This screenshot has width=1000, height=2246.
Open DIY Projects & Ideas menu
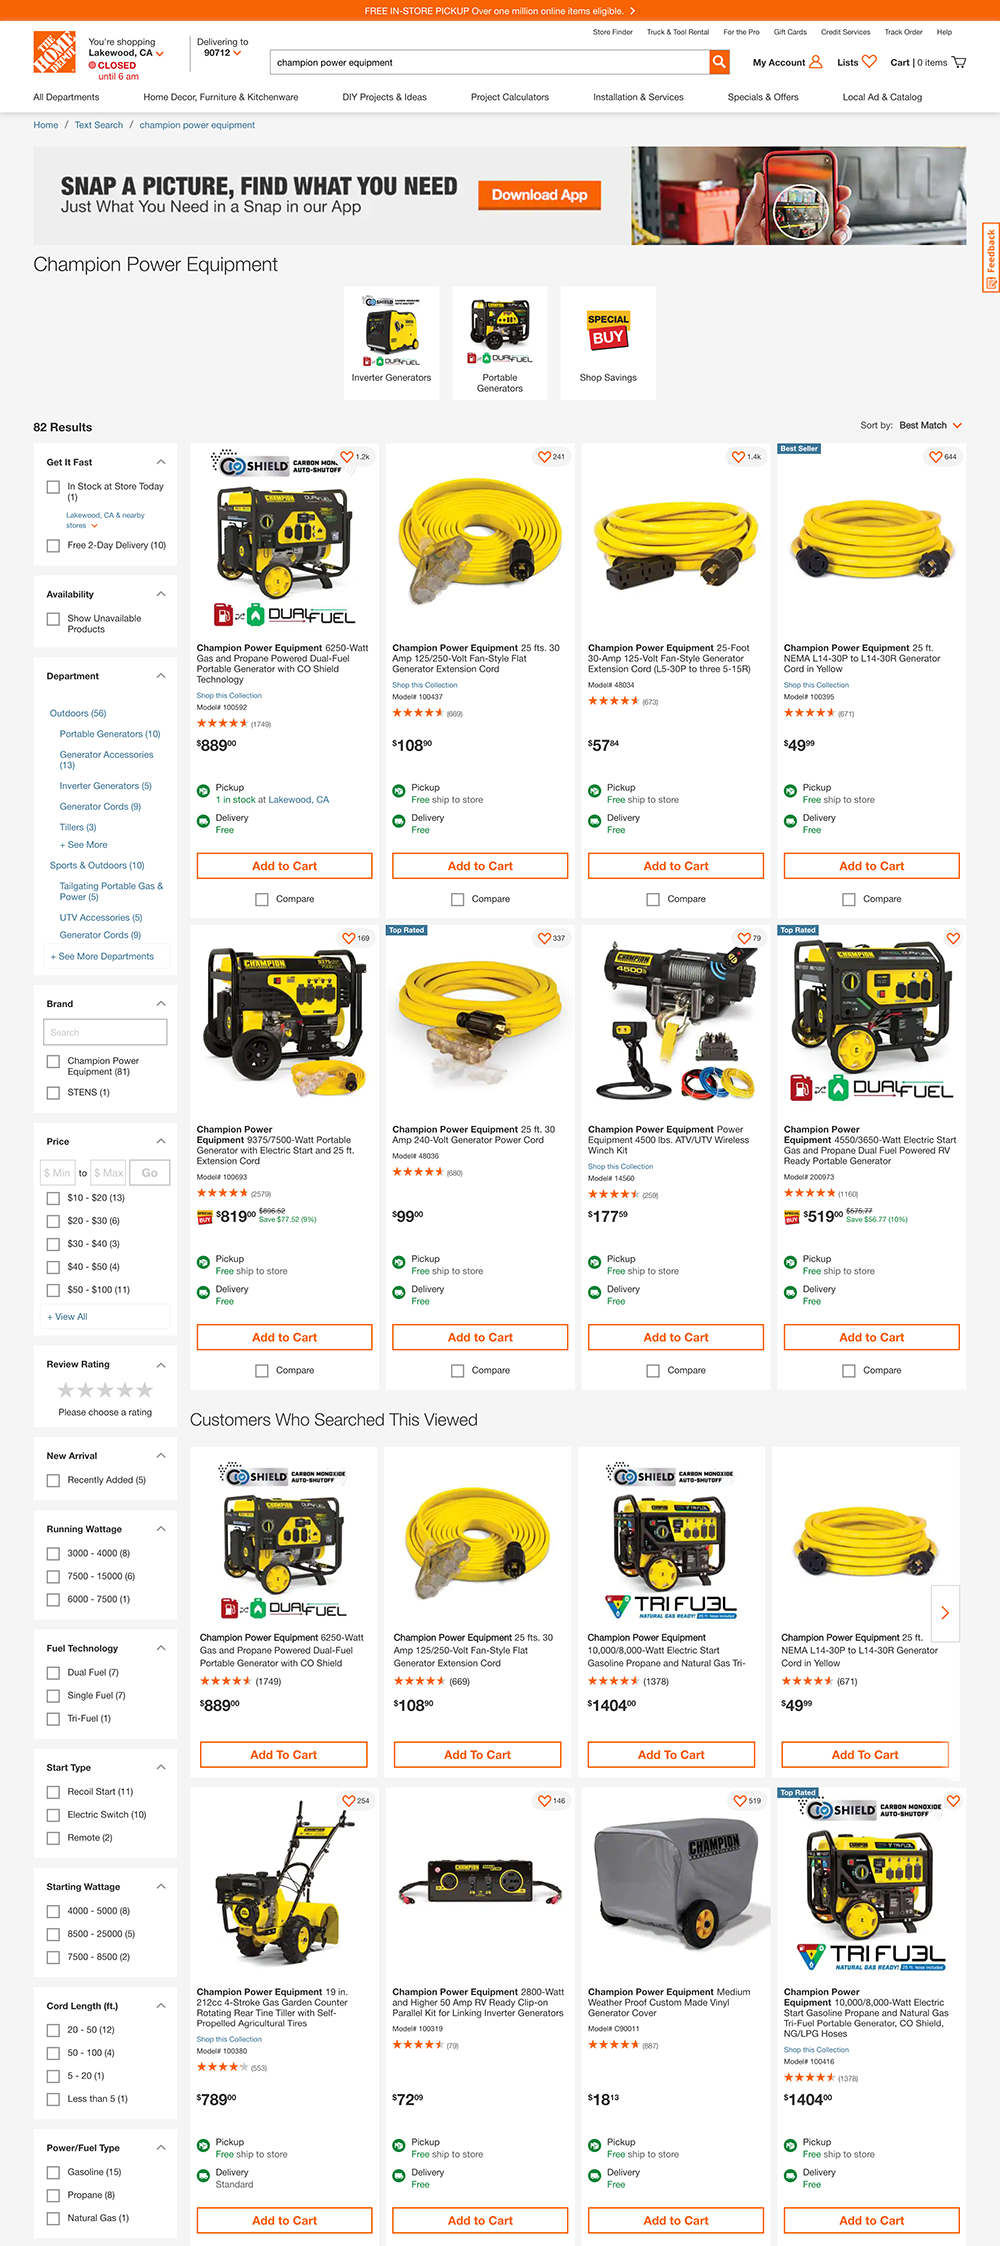[x=384, y=97]
